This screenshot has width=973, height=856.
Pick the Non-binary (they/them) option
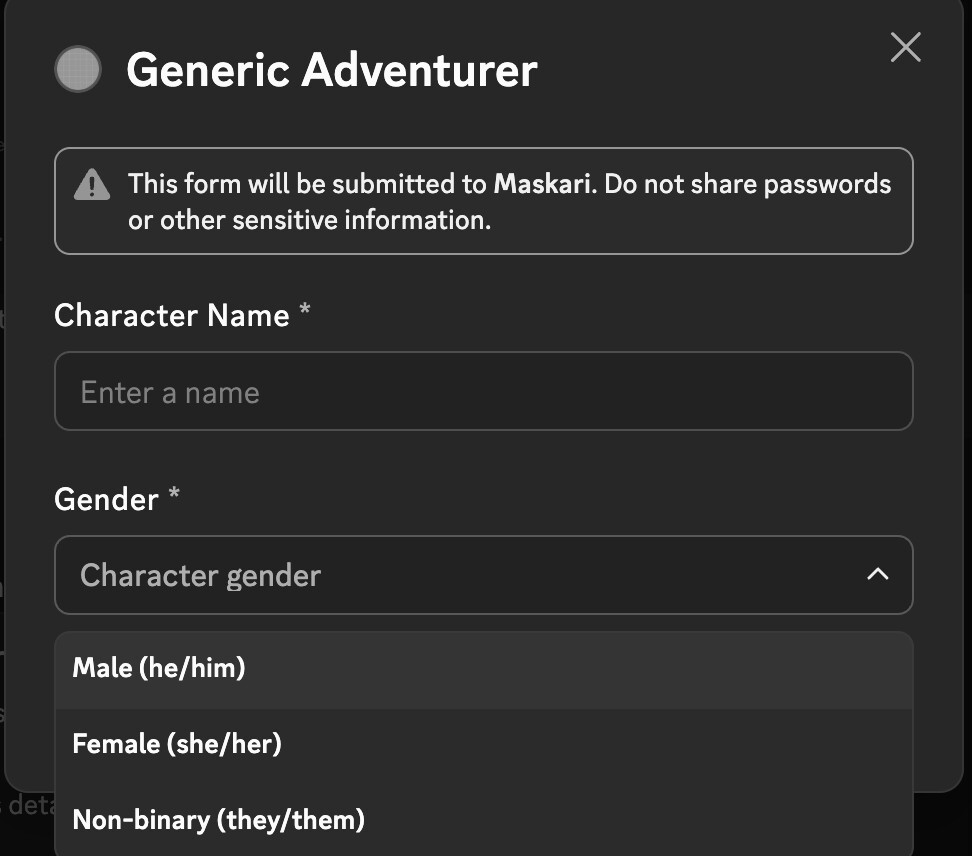219,821
